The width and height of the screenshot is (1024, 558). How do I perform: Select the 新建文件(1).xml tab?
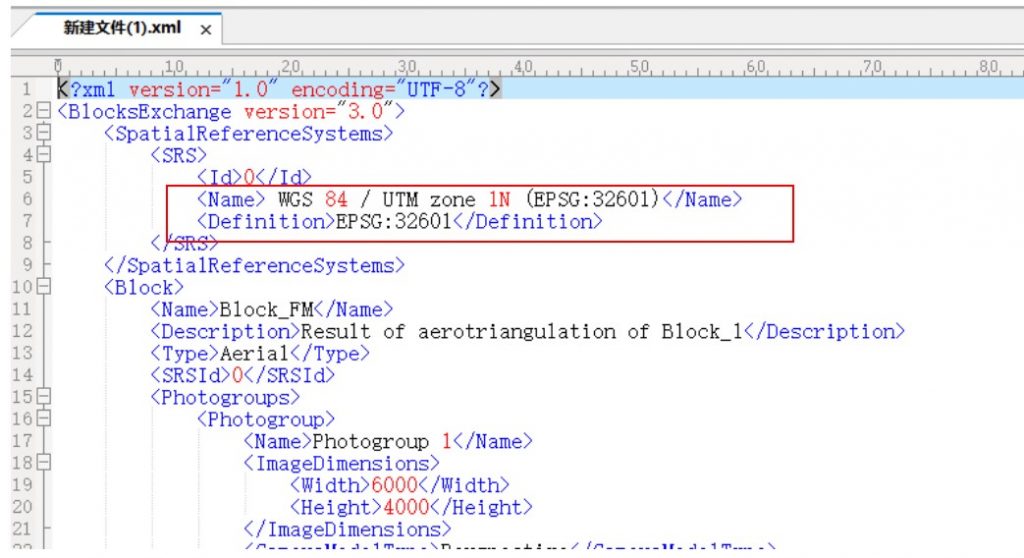[x=122, y=28]
